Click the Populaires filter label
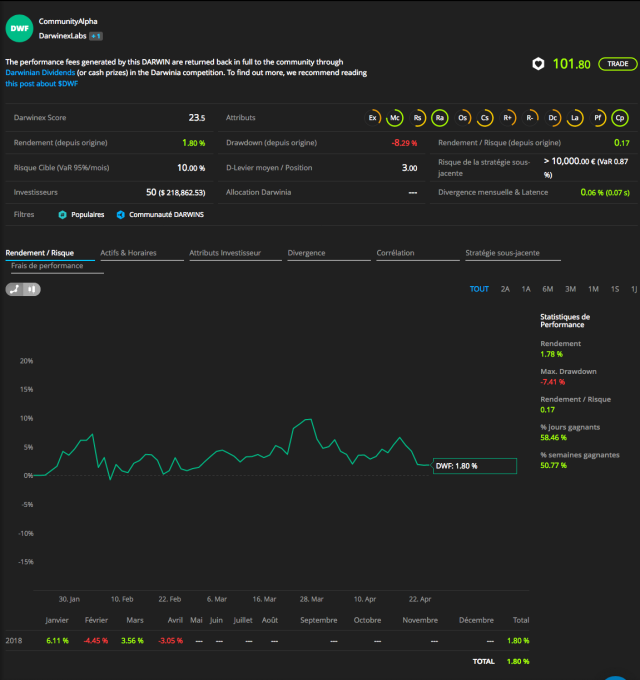The width and height of the screenshot is (640, 680). (x=88, y=215)
